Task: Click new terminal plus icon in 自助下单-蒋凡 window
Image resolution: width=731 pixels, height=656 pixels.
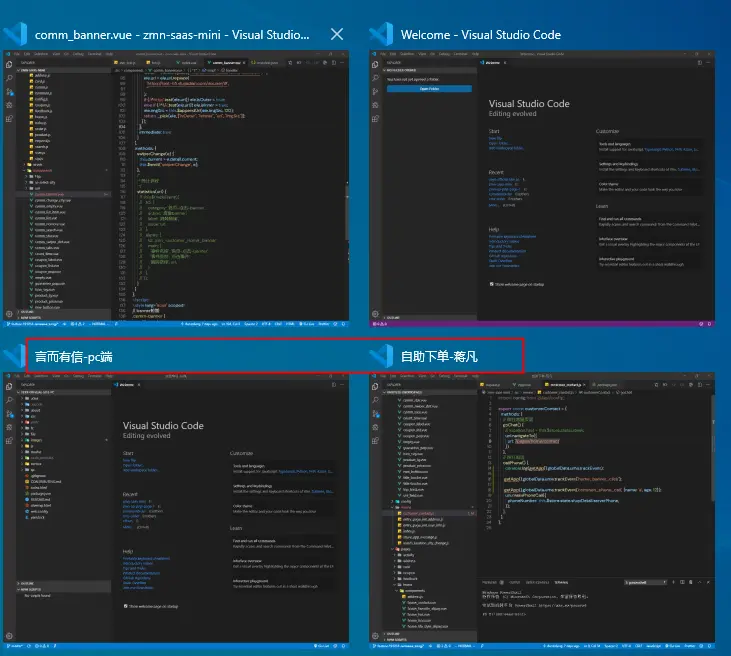Action: [x=673, y=582]
